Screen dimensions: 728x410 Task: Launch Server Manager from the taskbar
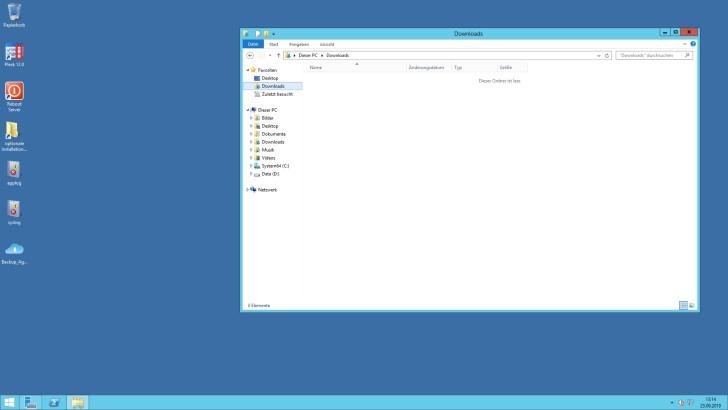pos(31,403)
